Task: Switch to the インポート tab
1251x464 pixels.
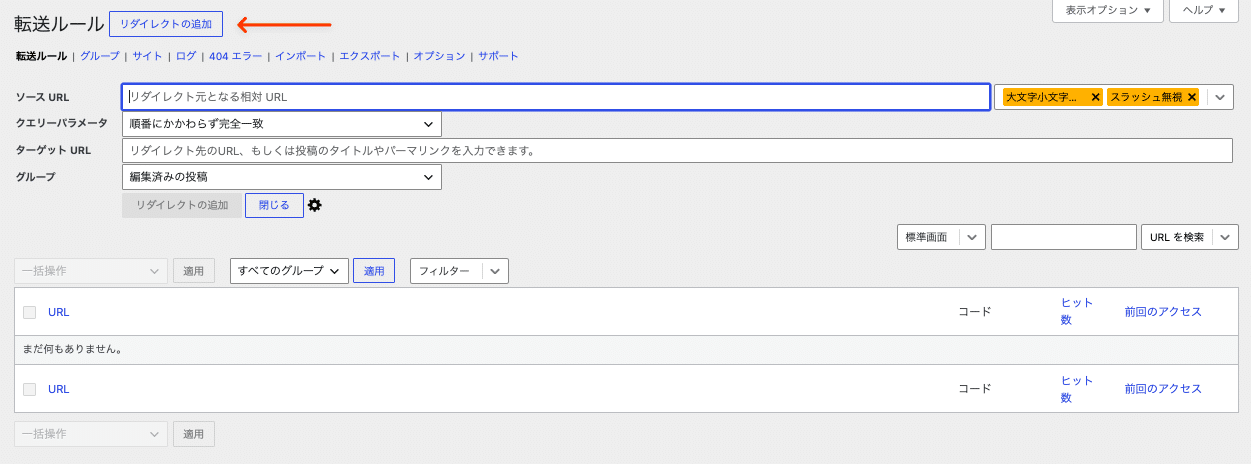Action: click(x=300, y=56)
